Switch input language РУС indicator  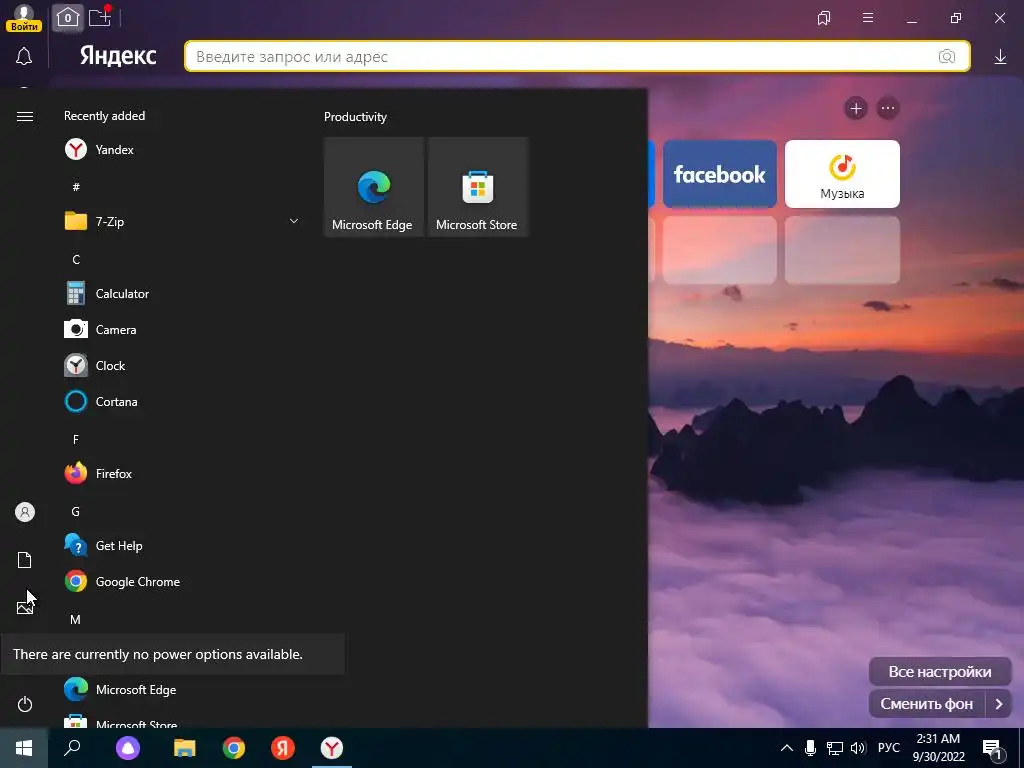(889, 748)
